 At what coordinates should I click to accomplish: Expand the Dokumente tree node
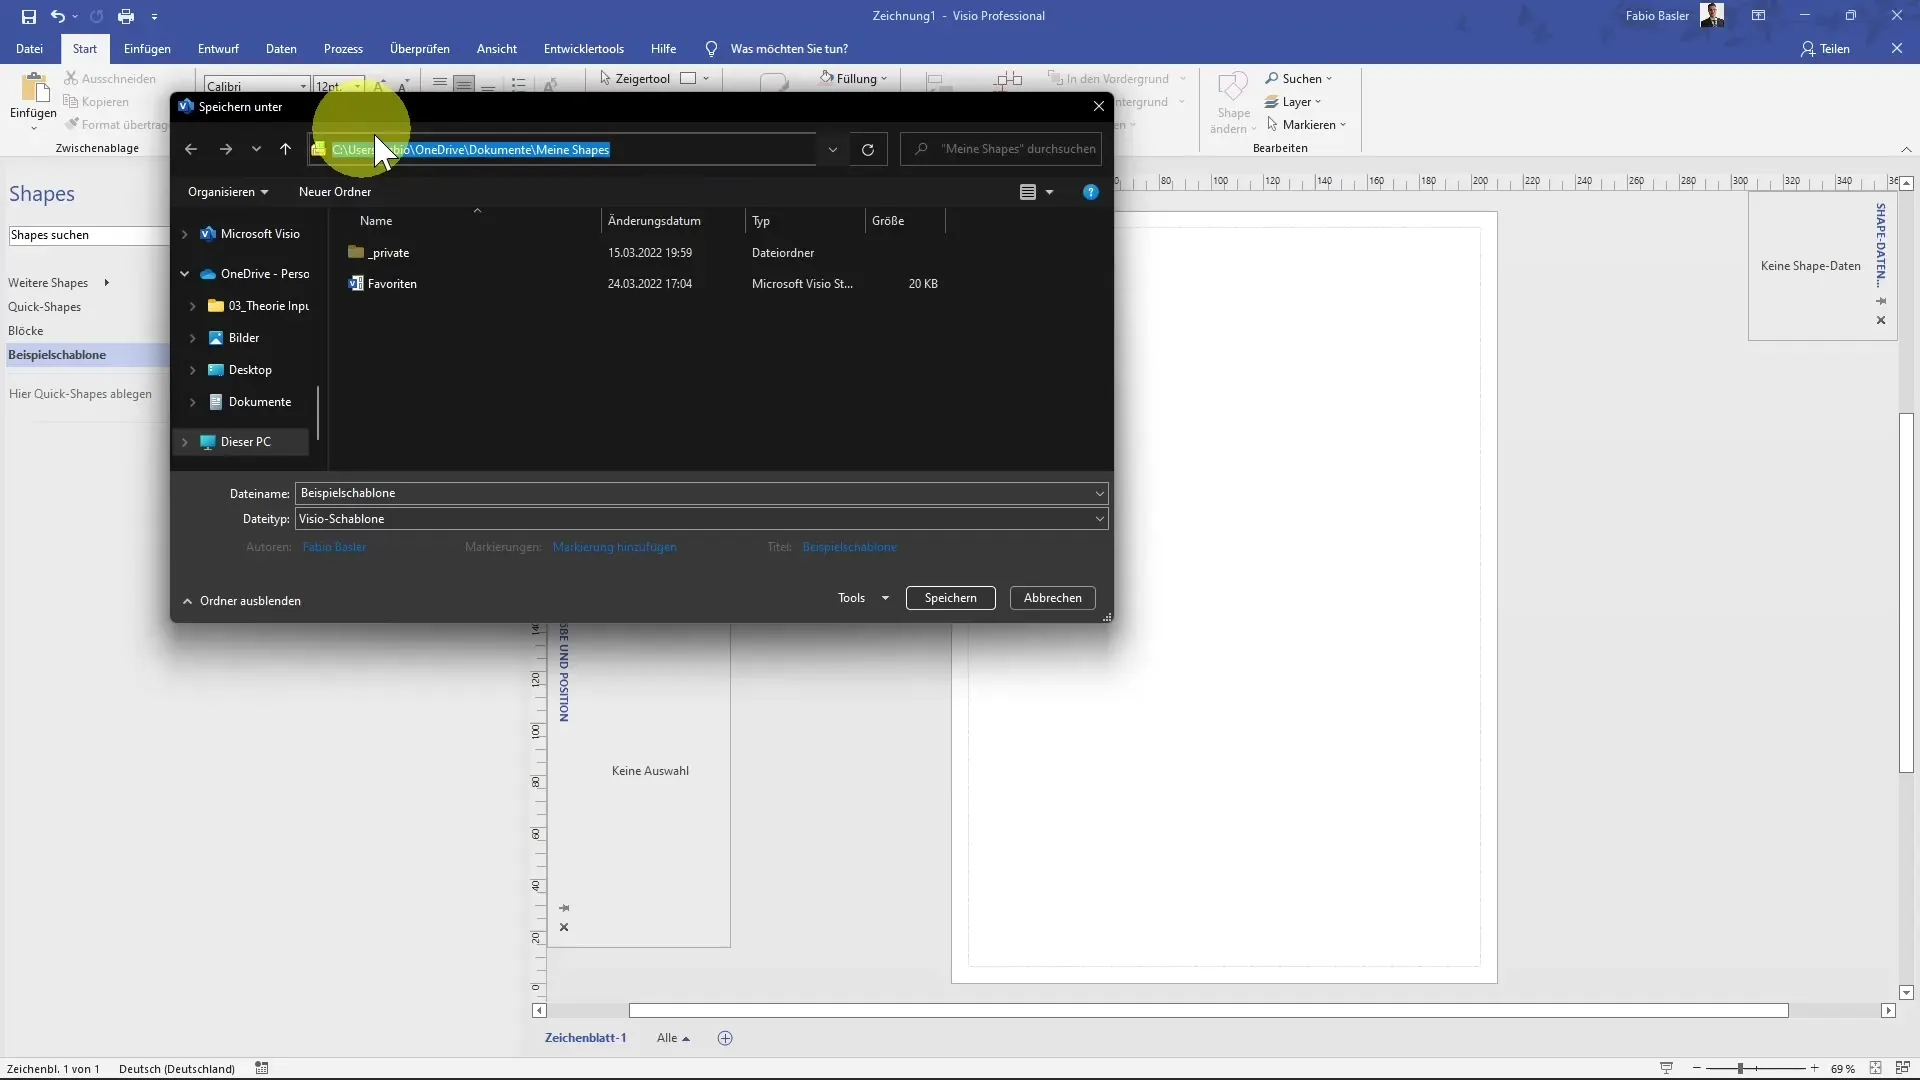click(x=193, y=402)
